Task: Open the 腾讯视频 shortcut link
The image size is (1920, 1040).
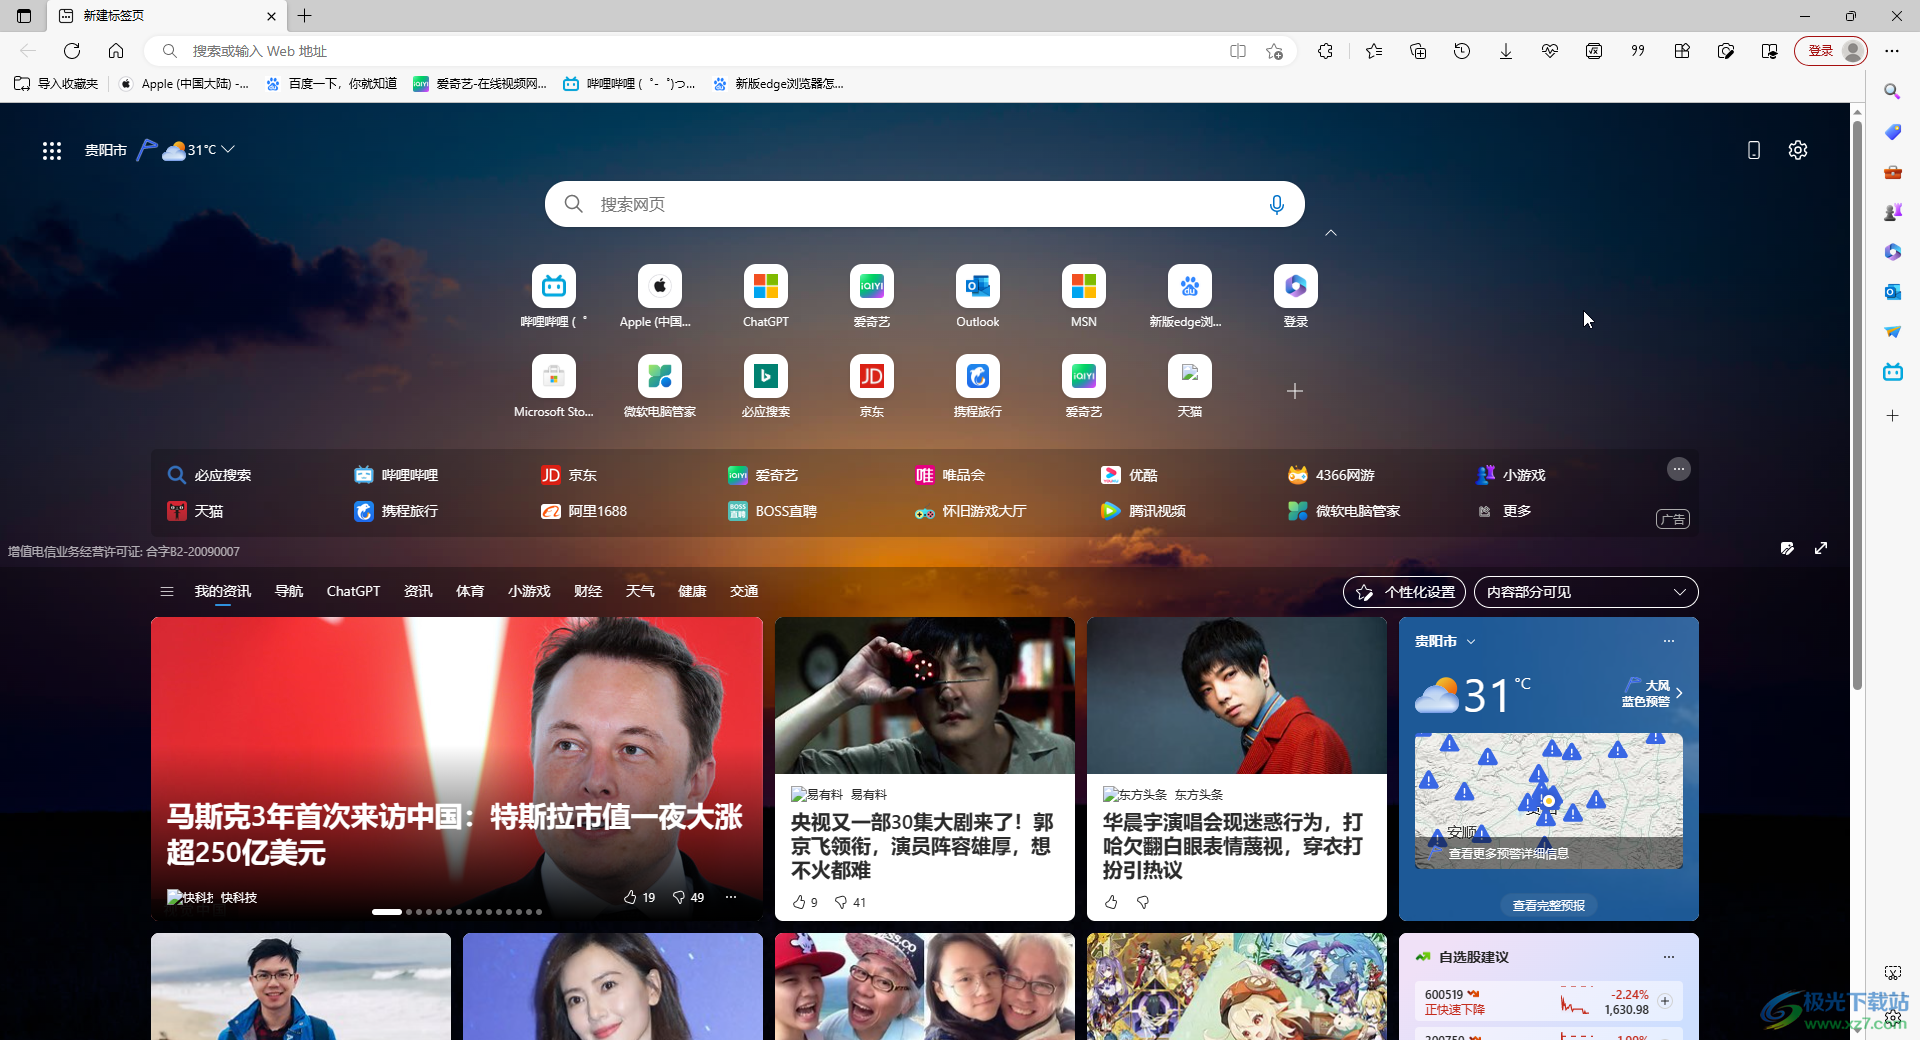Action: tap(1143, 511)
